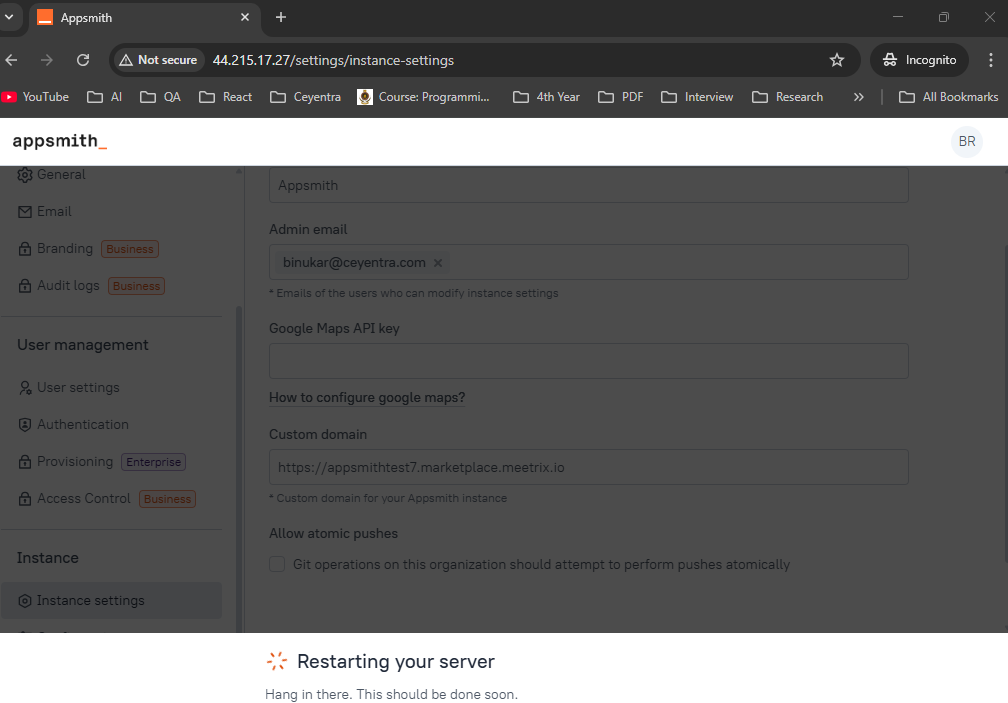1008x703 pixels.
Task: Click the Restarting your server message
Action: tap(396, 661)
